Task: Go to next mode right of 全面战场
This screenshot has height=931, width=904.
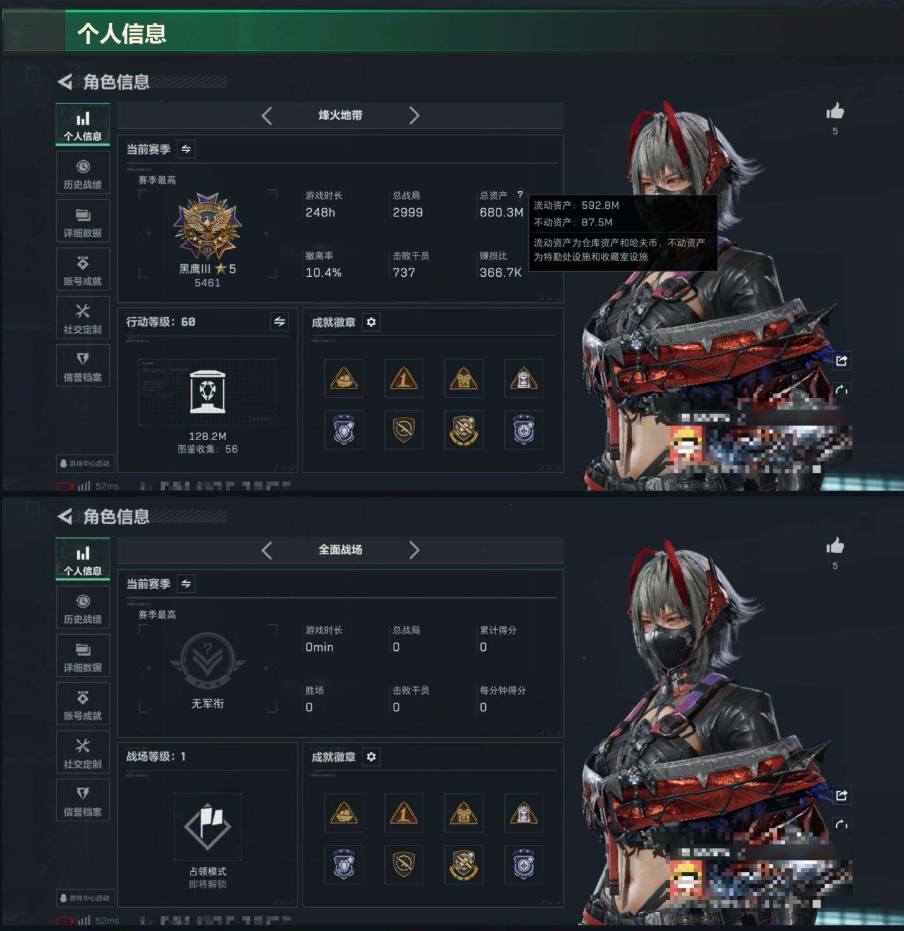Action: click(414, 550)
